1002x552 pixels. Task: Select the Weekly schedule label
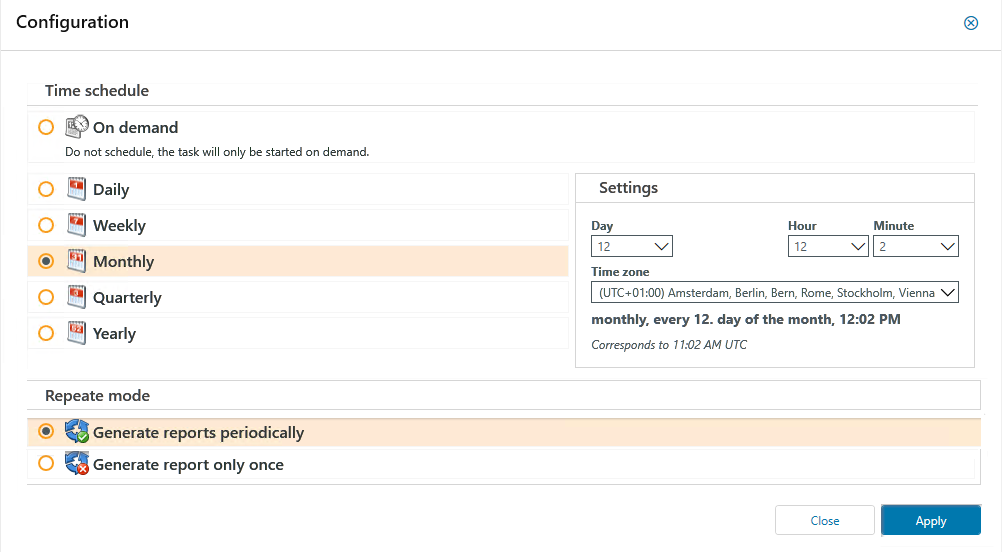coord(119,226)
